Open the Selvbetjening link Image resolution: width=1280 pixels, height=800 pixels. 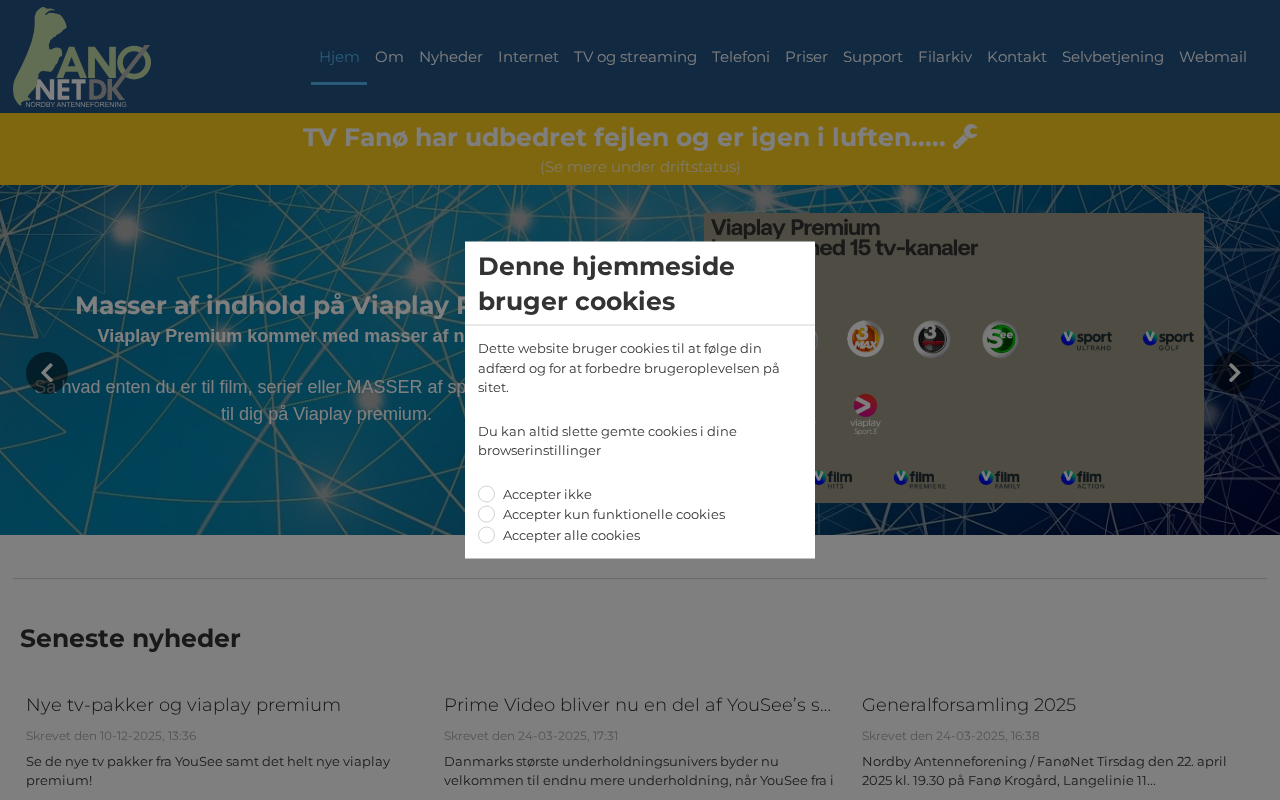(1113, 57)
